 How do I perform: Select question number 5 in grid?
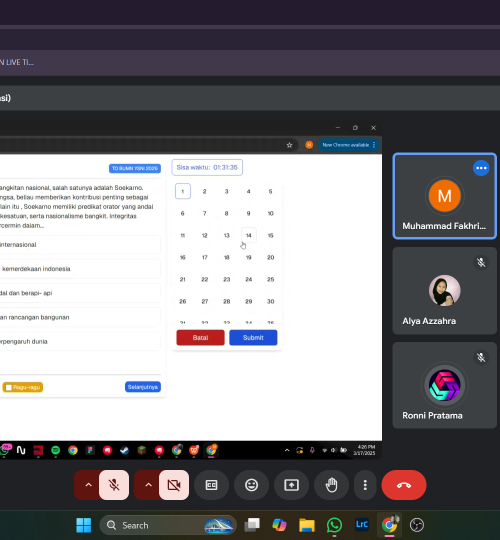pos(270,191)
